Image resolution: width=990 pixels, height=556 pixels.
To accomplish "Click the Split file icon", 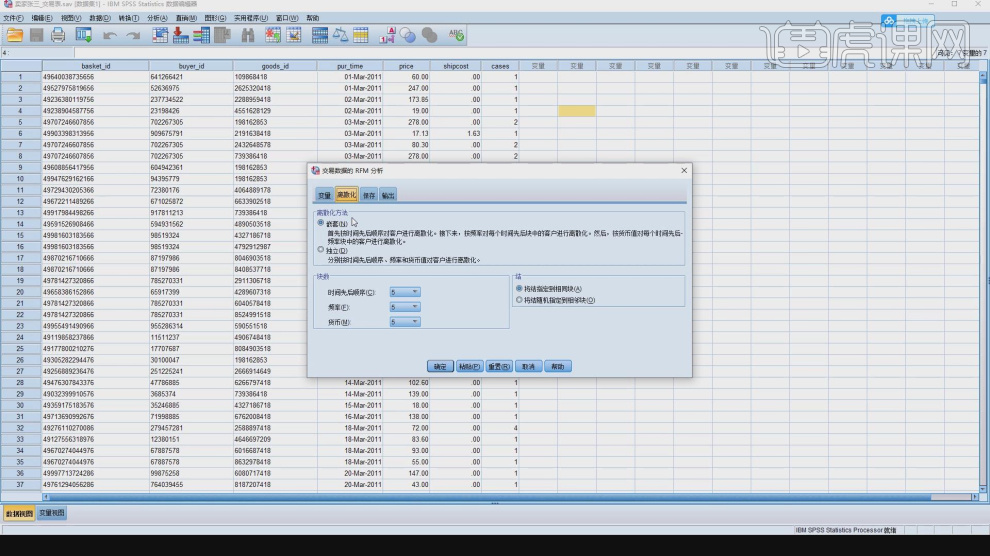I will click(x=319, y=35).
